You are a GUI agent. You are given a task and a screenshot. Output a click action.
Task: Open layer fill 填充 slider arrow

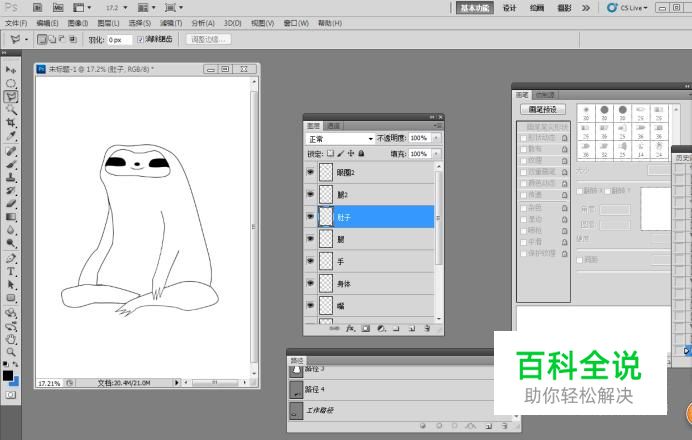point(436,154)
